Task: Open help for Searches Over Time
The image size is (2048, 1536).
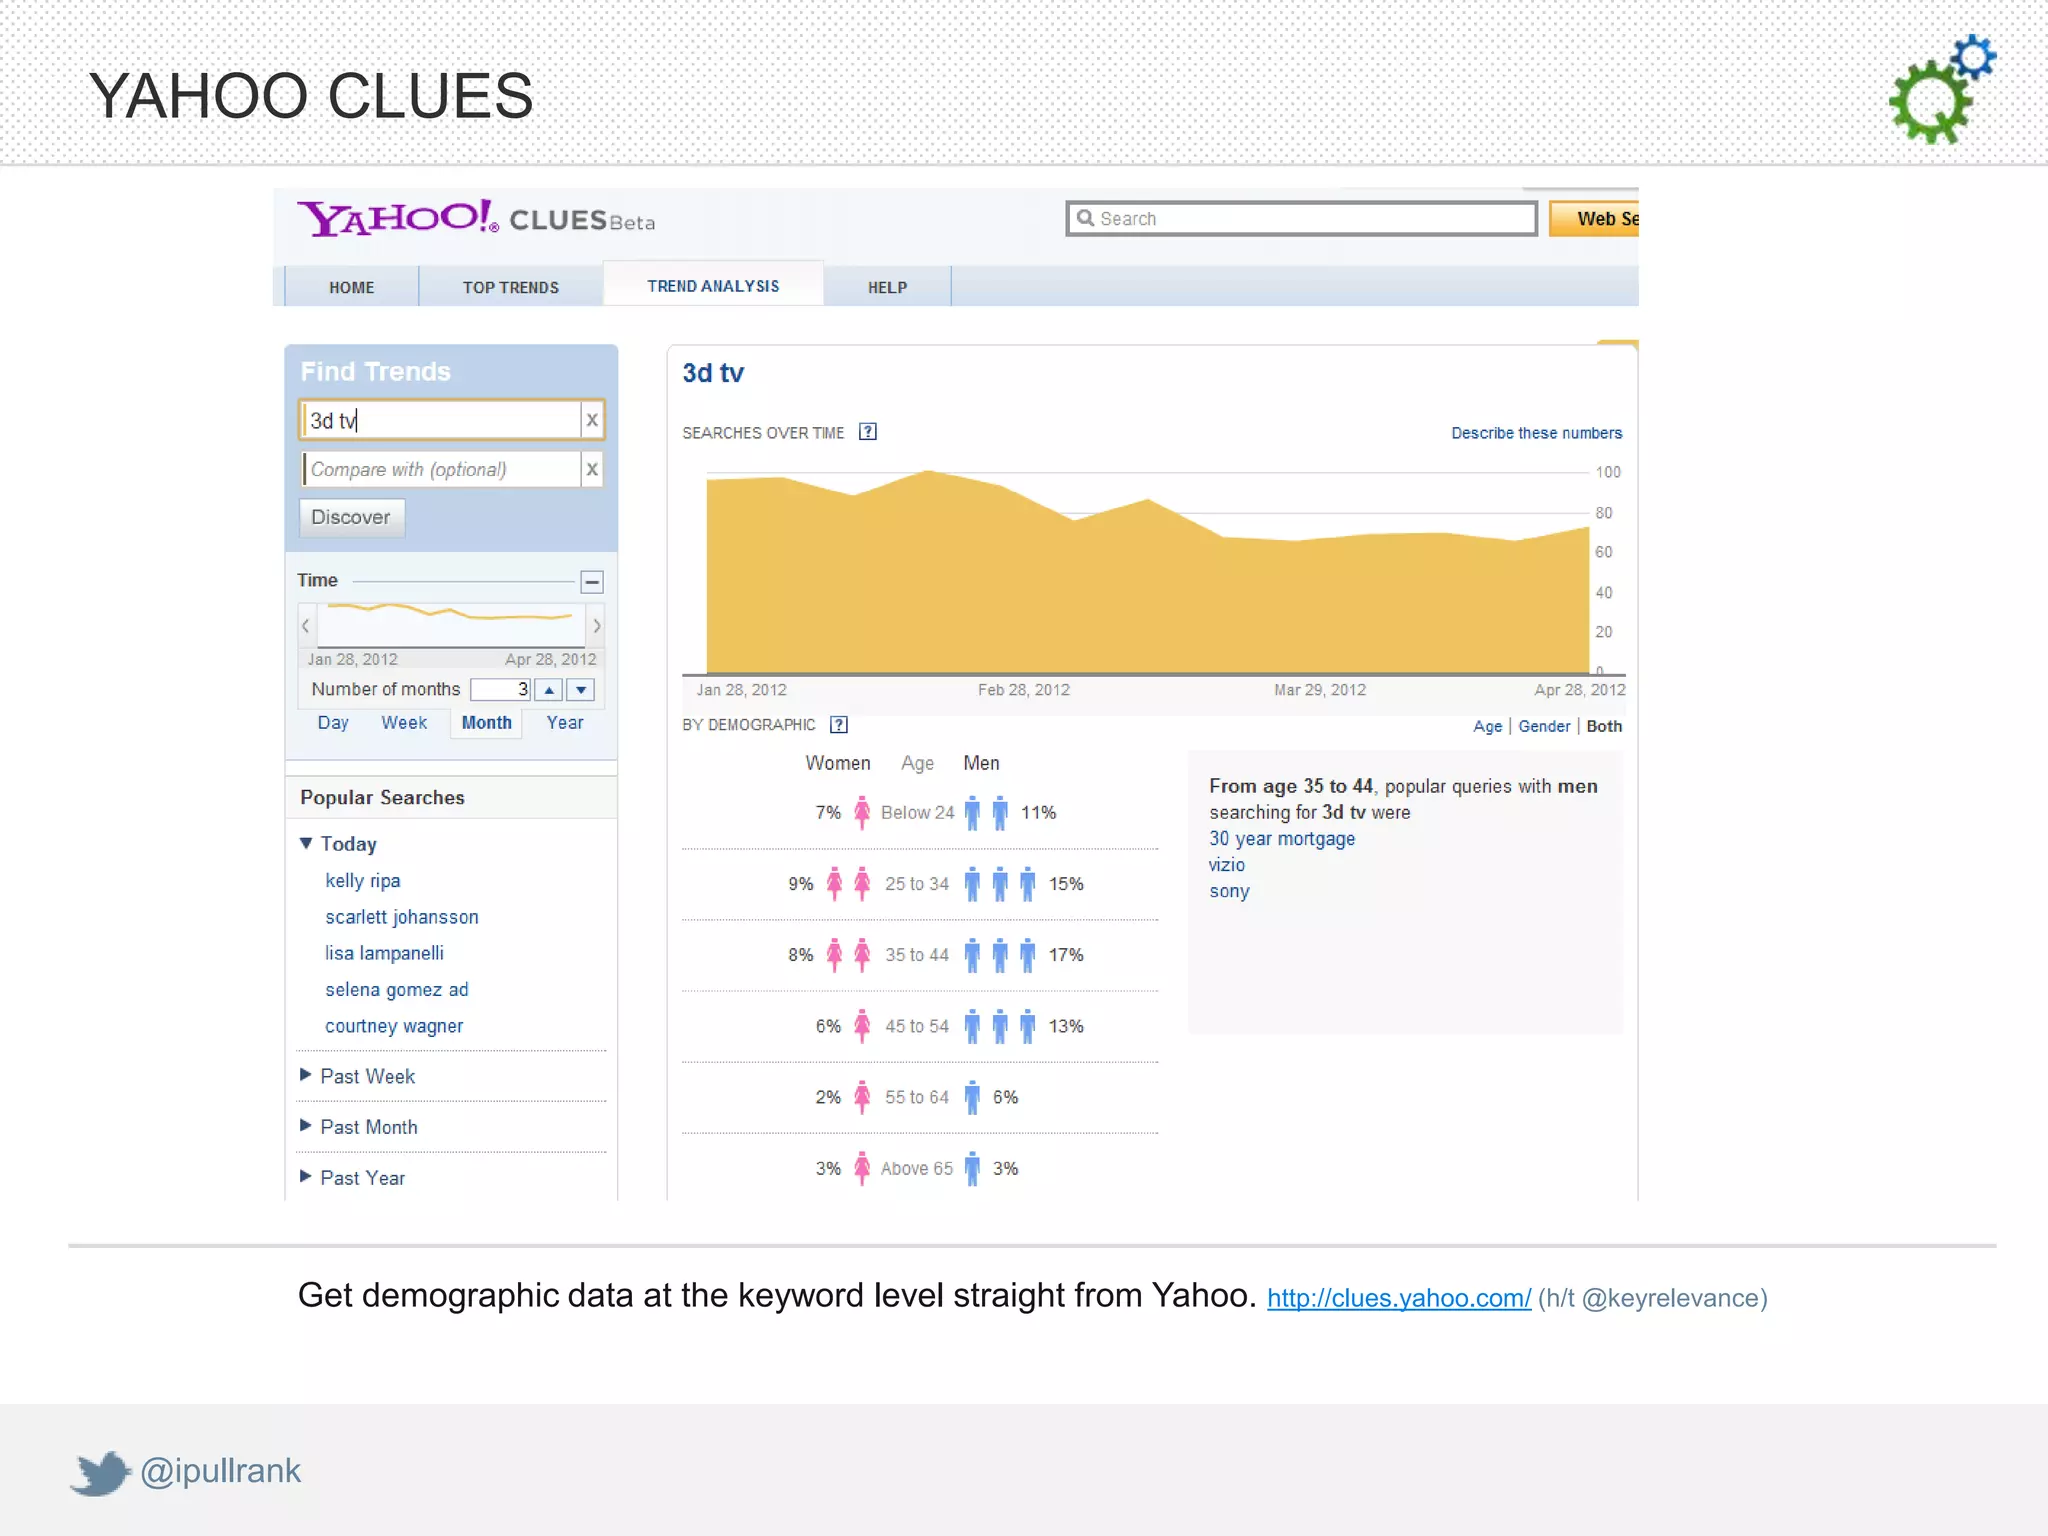Action: (868, 432)
